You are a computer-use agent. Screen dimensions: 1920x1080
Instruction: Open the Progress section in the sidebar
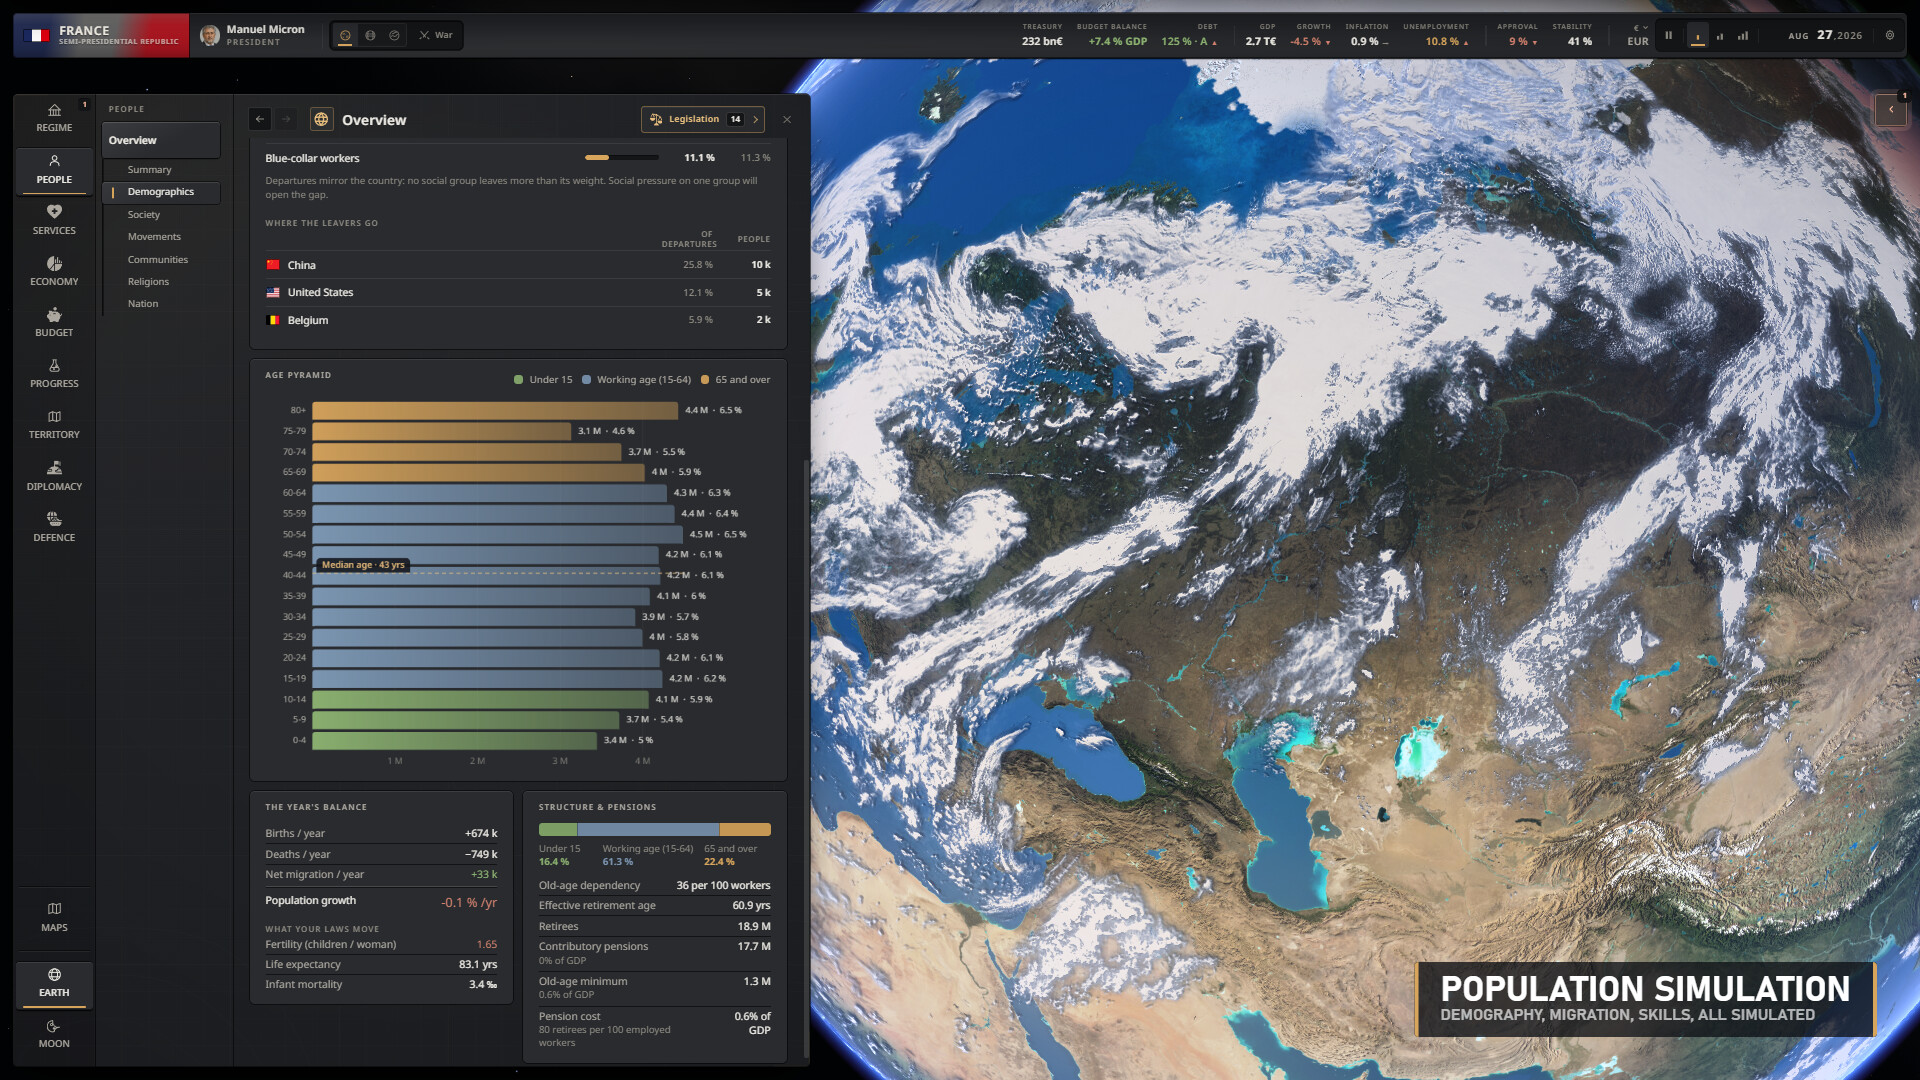(54, 373)
